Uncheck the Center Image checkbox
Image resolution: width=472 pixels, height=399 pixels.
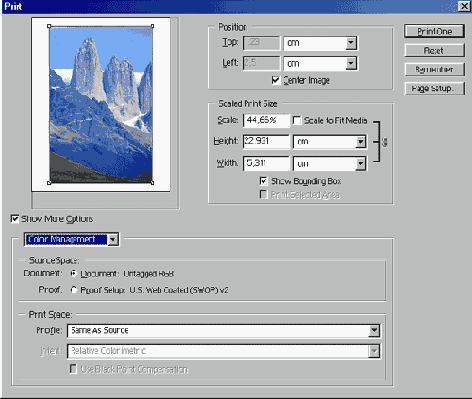275,80
